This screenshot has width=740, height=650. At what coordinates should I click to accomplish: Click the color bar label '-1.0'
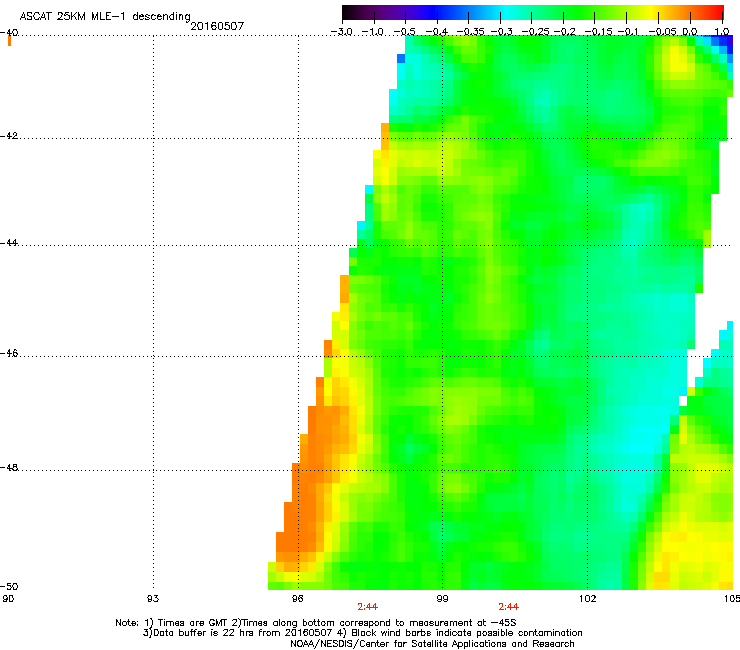point(373,32)
